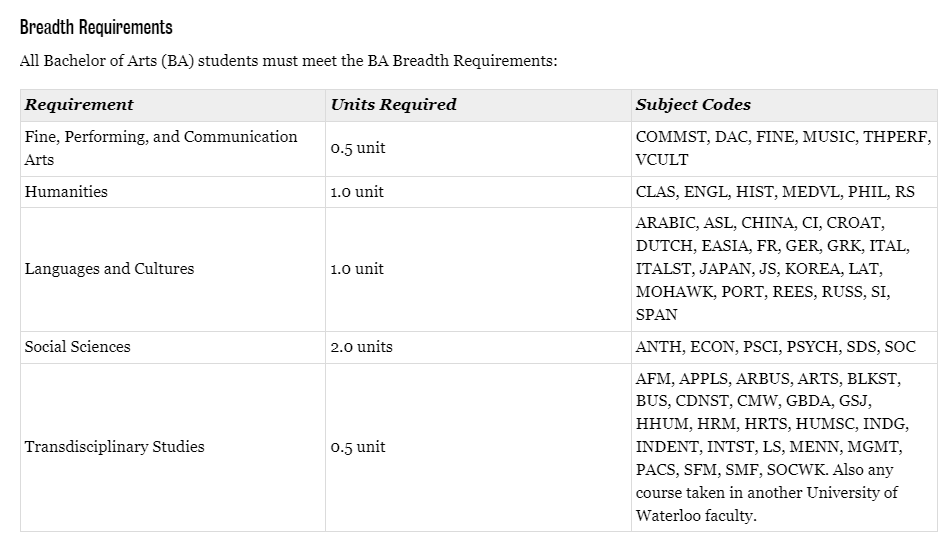Viewport: 951px width, 539px height.
Task: Click the Languages and Cultures 1.0 unit cell
Action: pyautogui.click(x=478, y=269)
